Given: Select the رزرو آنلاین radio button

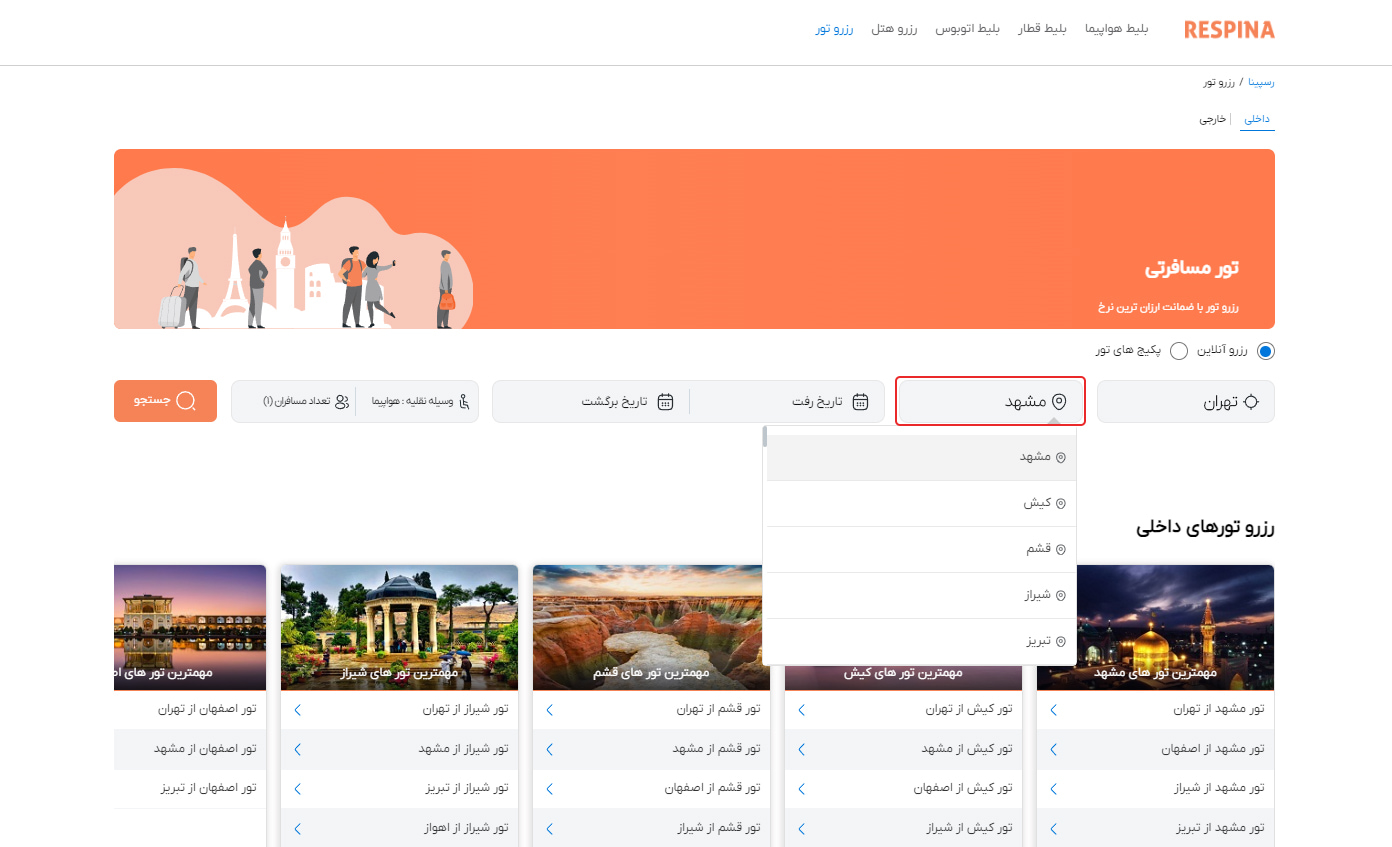Looking at the screenshot, I should coord(1267,351).
